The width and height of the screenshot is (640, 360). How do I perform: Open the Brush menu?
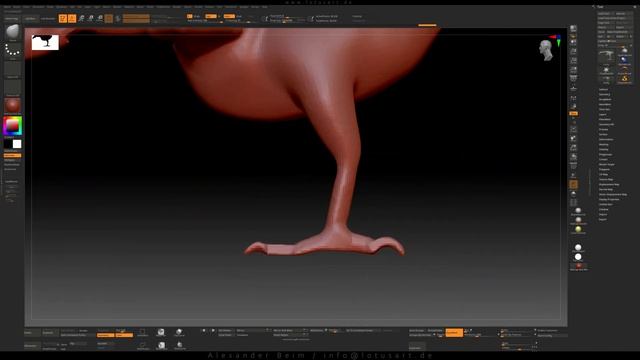pos(17,7)
